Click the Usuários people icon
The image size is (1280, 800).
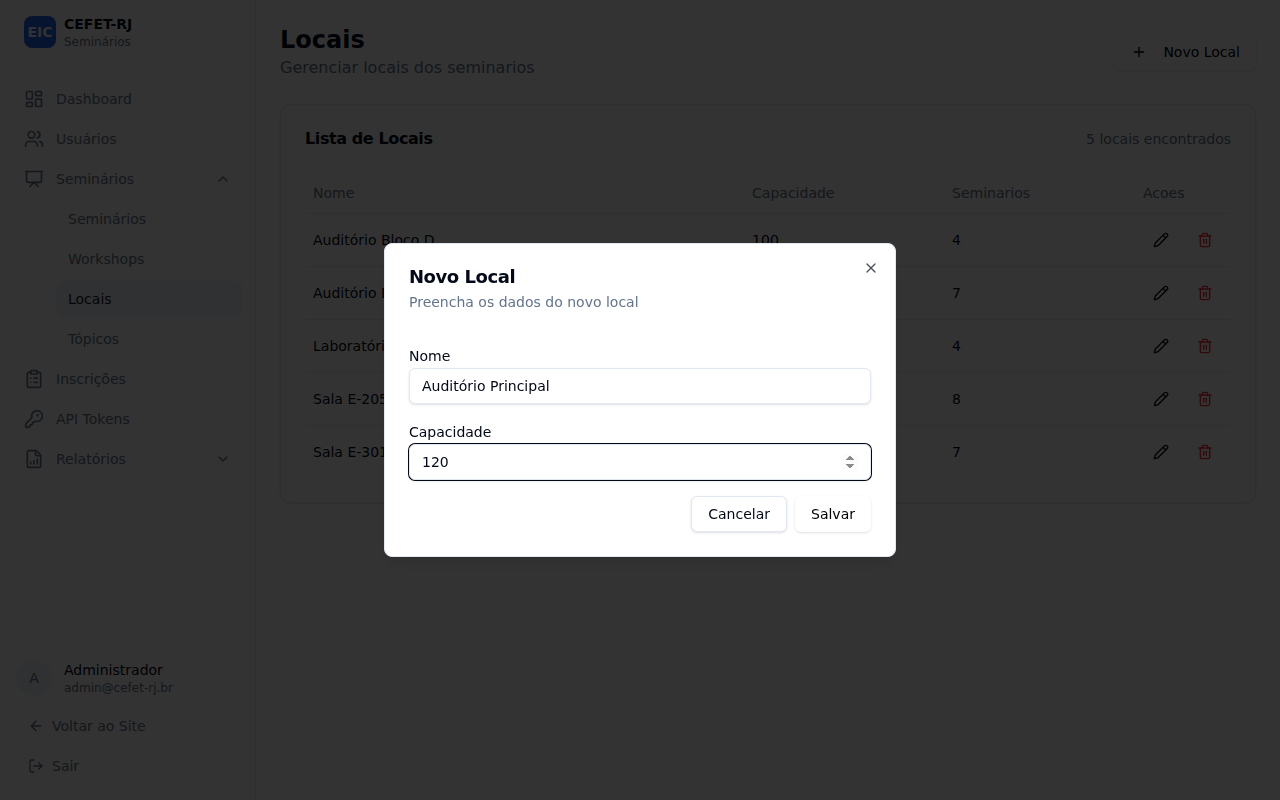coord(34,139)
